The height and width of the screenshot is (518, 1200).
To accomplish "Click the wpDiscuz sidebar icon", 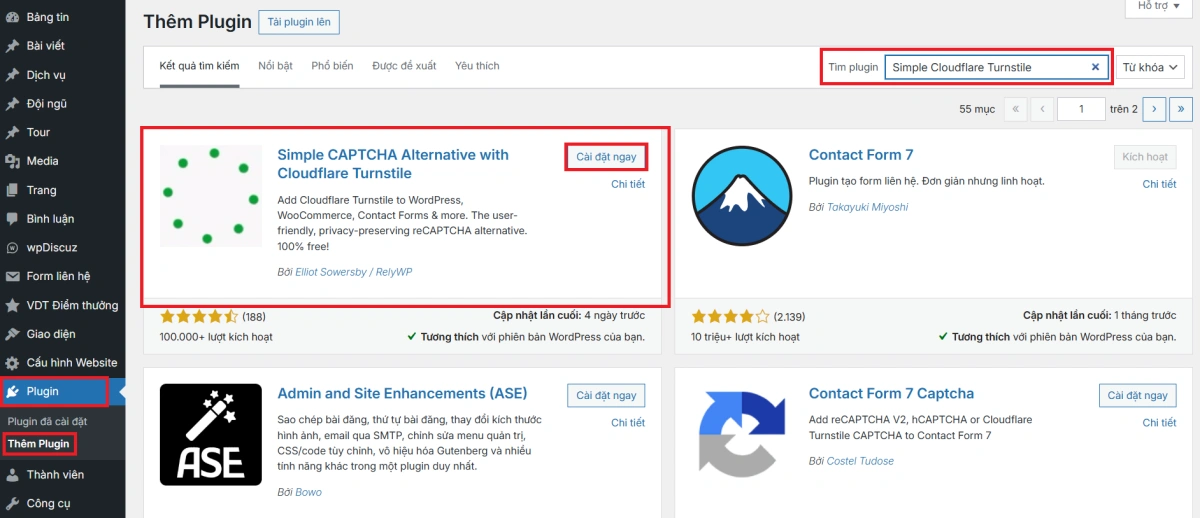I will [x=12, y=248].
